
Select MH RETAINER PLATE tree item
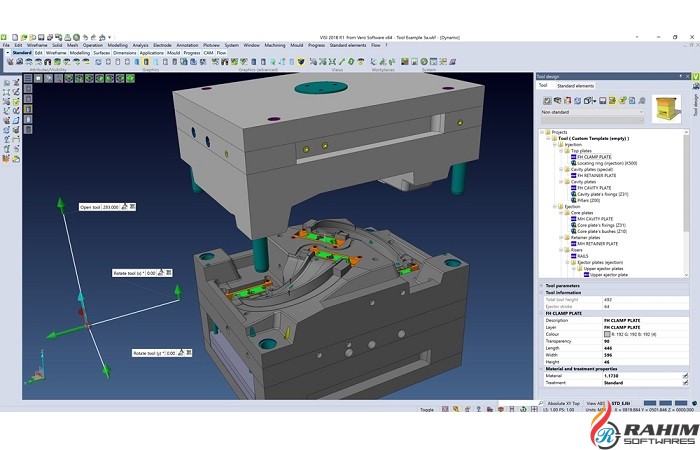[x=597, y=242]
